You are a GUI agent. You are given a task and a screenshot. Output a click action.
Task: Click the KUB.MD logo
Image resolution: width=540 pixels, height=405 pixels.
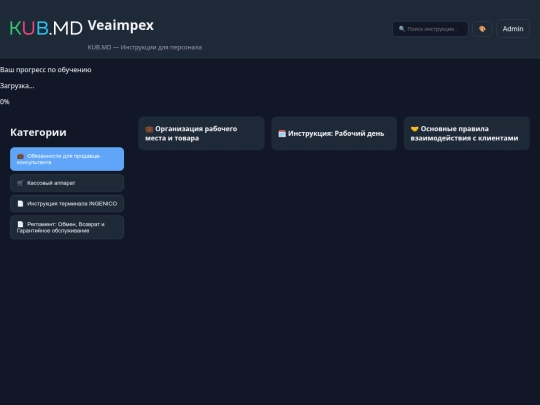coord(46,28)
